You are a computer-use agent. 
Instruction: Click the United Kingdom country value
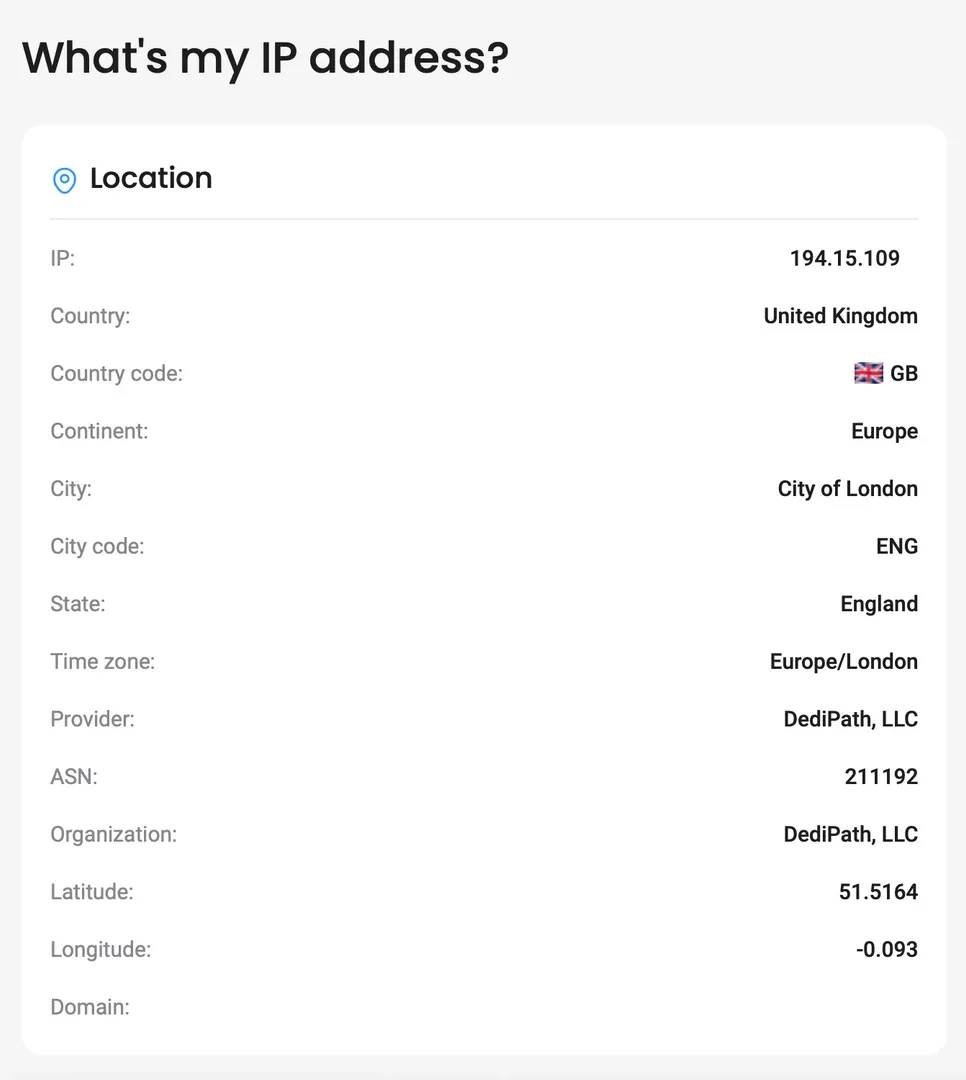tap(840, 316)
